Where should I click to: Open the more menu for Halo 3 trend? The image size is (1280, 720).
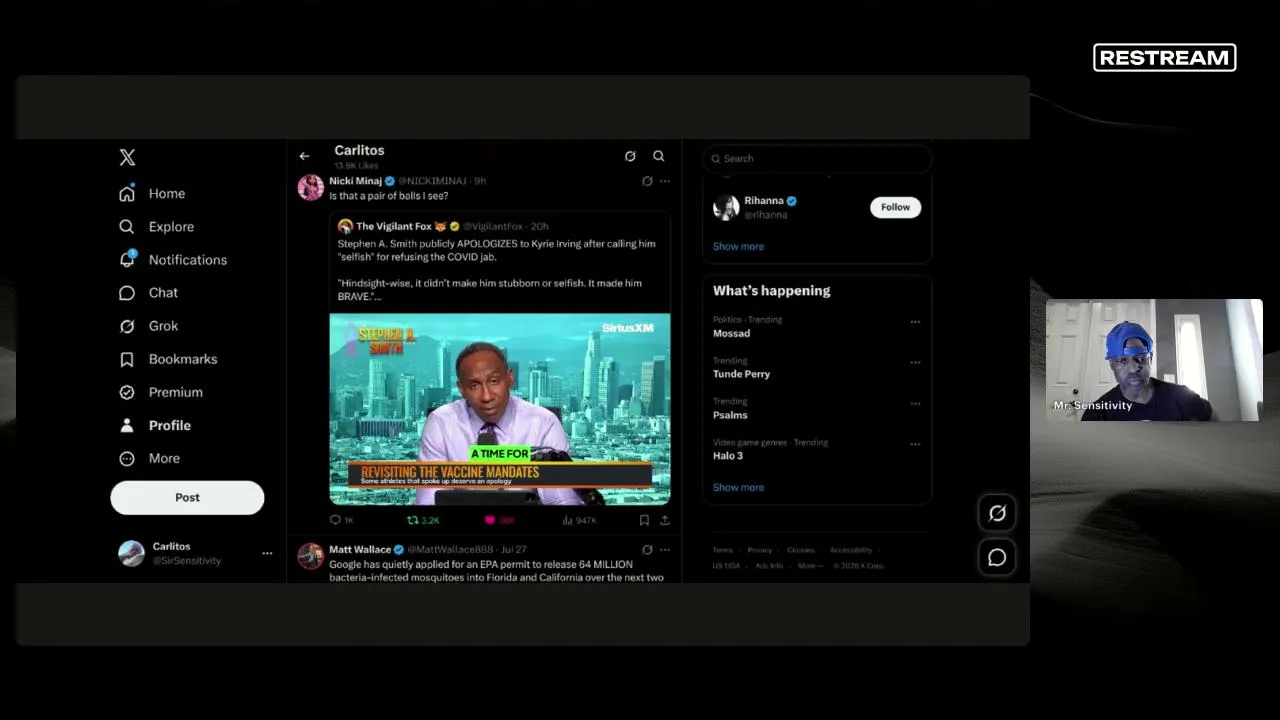click(x=915, y=444)
